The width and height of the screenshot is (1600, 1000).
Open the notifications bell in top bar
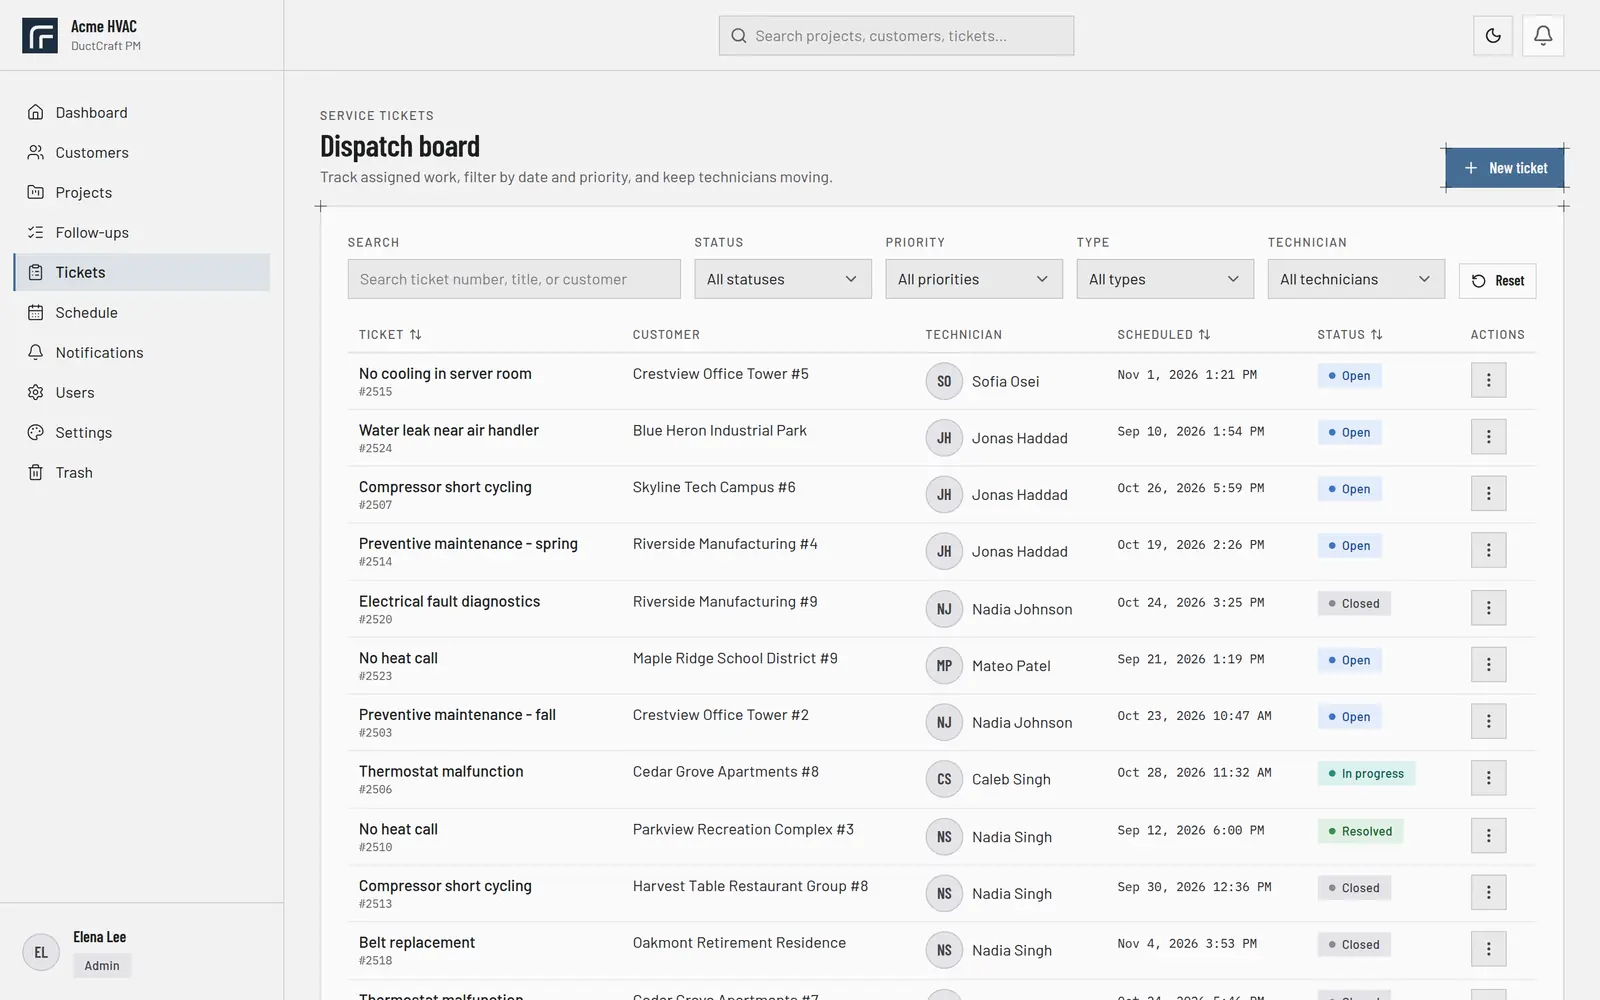[1543, 36]
